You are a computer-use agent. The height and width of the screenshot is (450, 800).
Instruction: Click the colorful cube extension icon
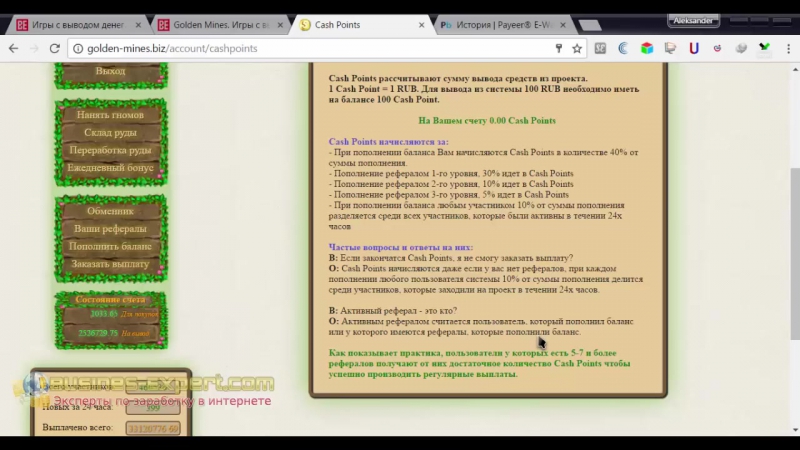647,48
